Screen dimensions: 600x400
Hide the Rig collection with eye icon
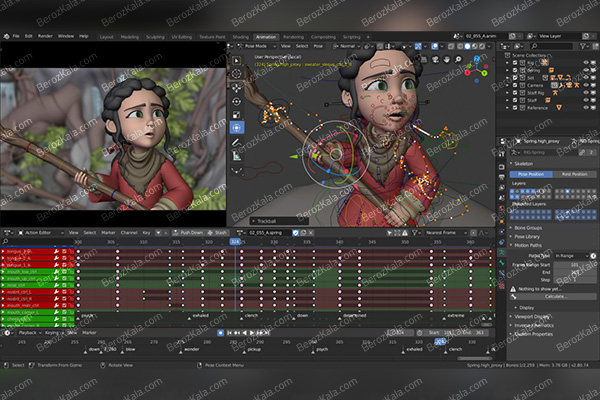tap(586, 63)
